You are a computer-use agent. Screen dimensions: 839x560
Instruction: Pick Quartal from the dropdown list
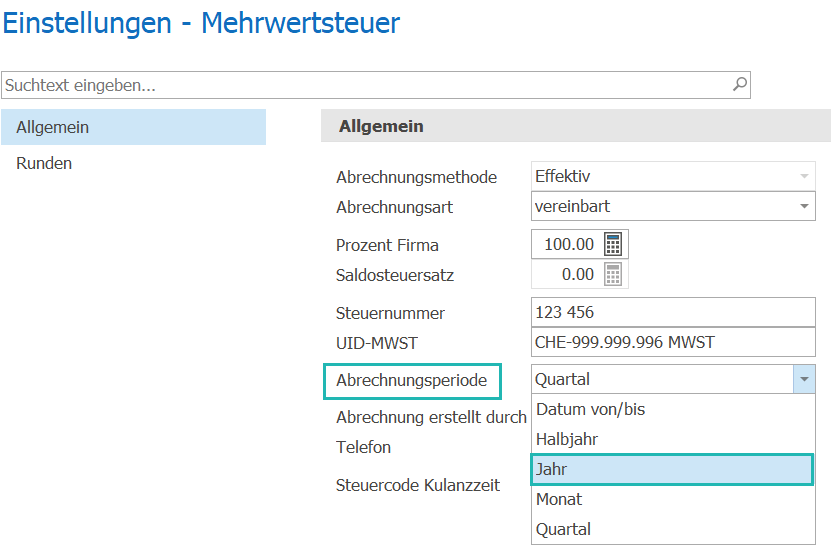pyautogui.click(x=673, y=529)
